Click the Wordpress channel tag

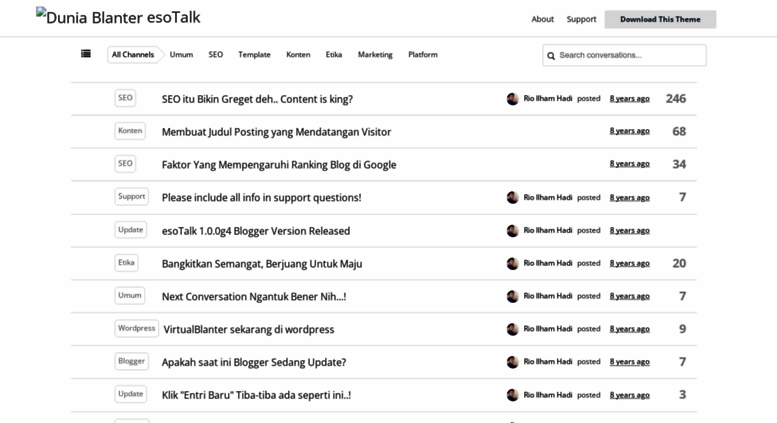tap(136, 328)
